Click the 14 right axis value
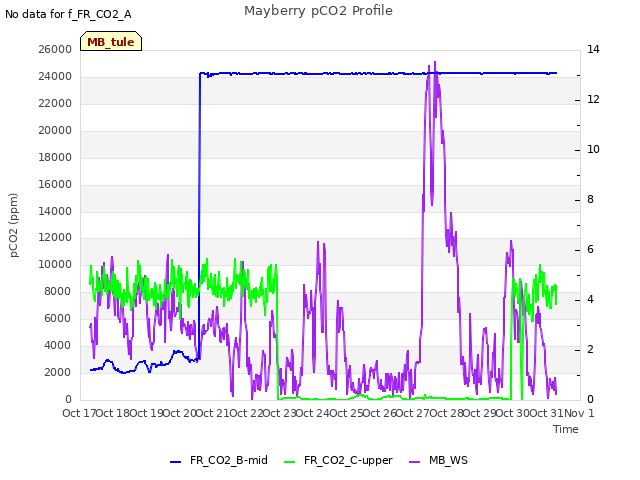The width and height of the screenshot is (640, 480). point(593,49)
